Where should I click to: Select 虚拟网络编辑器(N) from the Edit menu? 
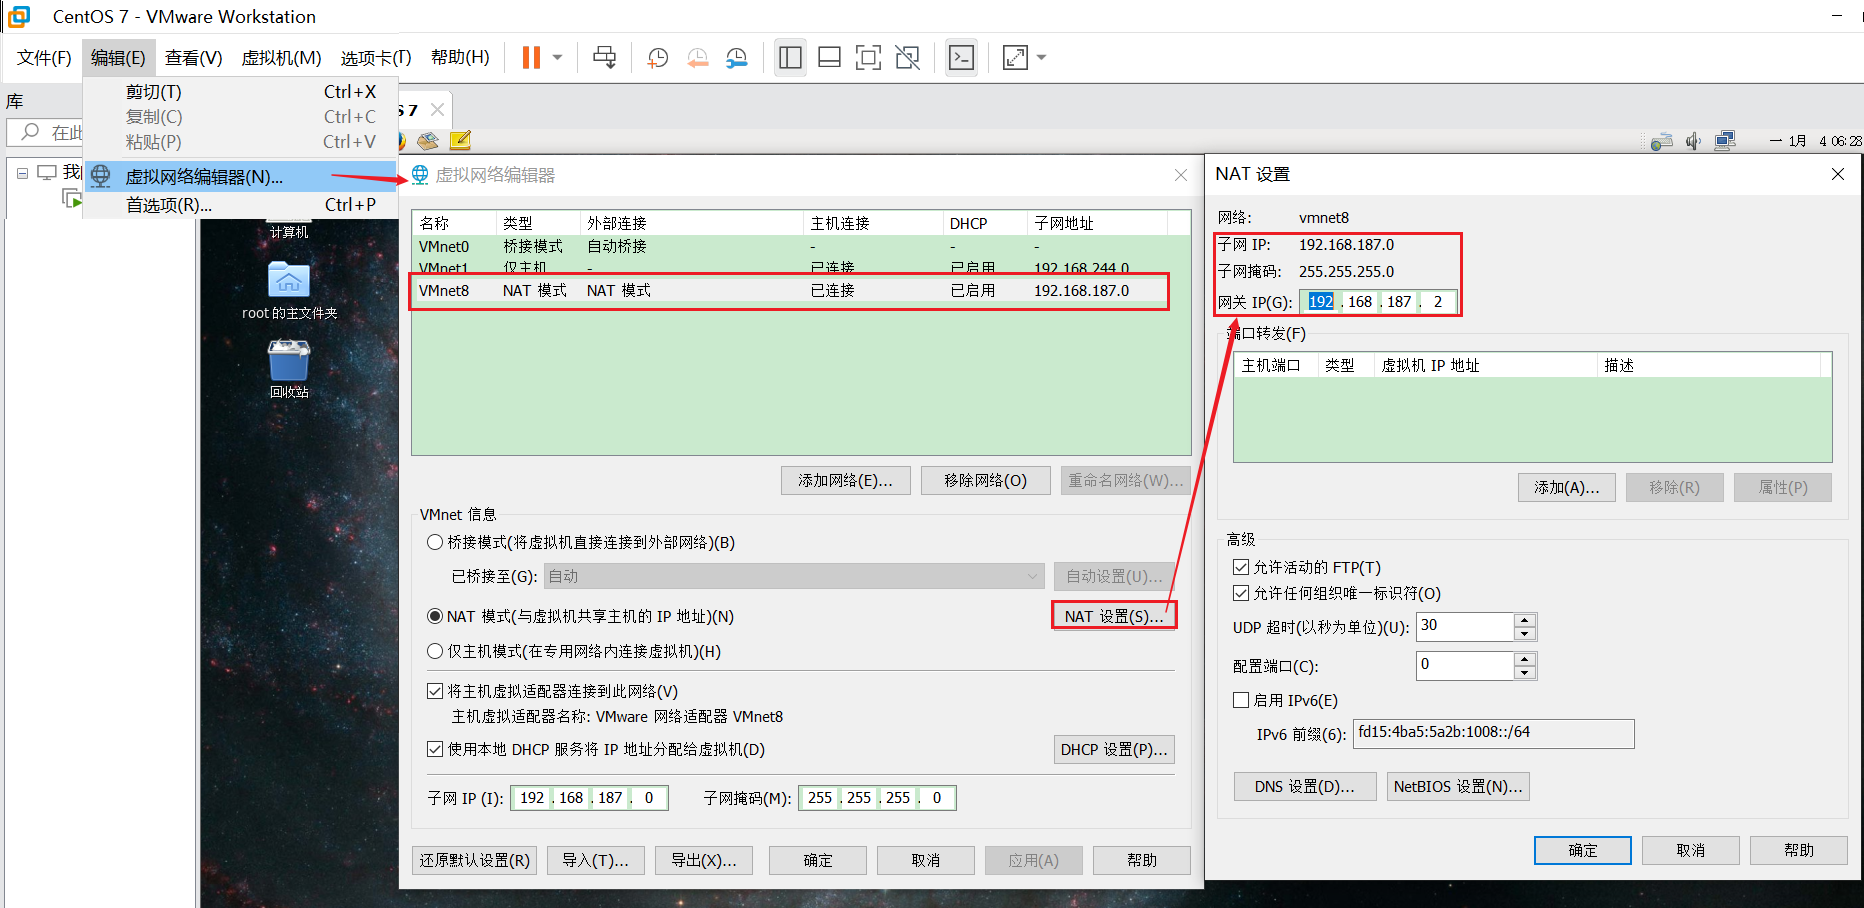tap(204, 176)
